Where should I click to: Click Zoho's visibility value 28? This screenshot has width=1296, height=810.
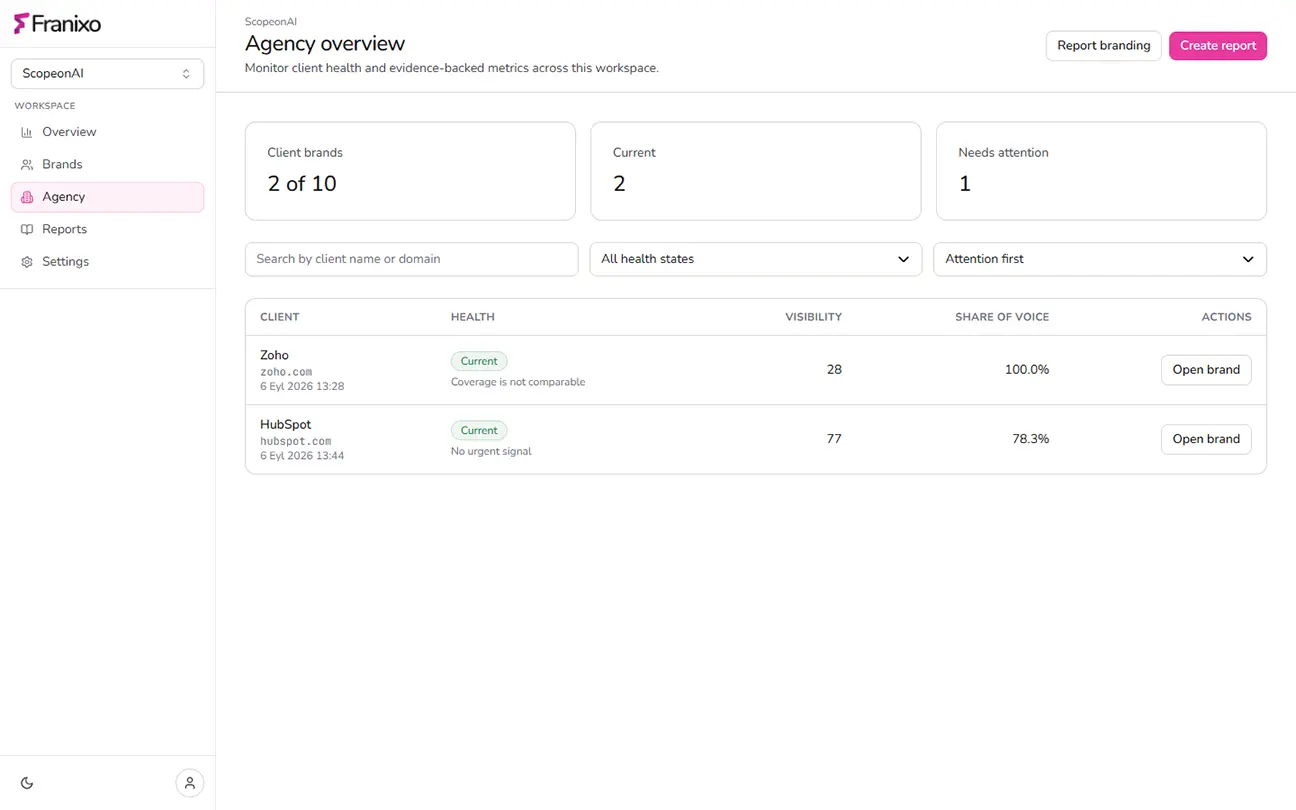click(834, 370)
